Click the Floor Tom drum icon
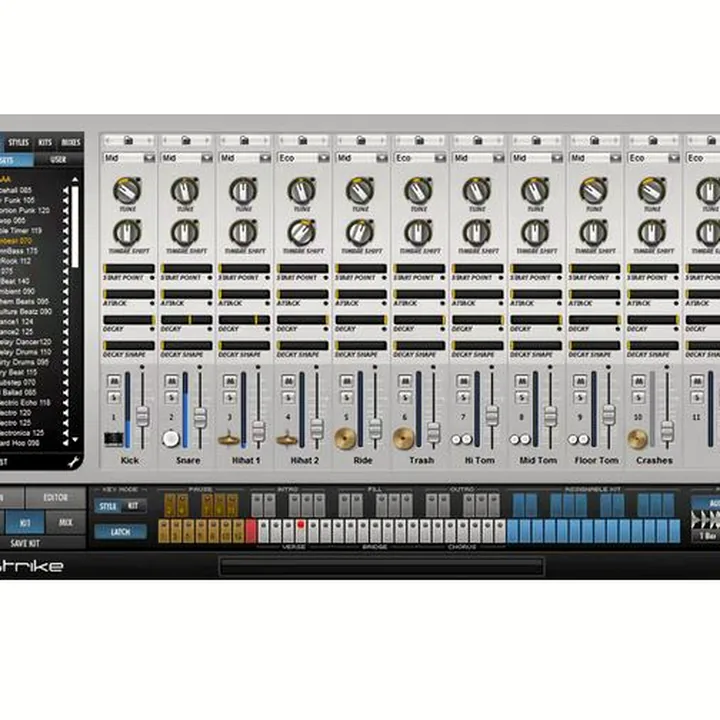720x720 pixels. 578,439
